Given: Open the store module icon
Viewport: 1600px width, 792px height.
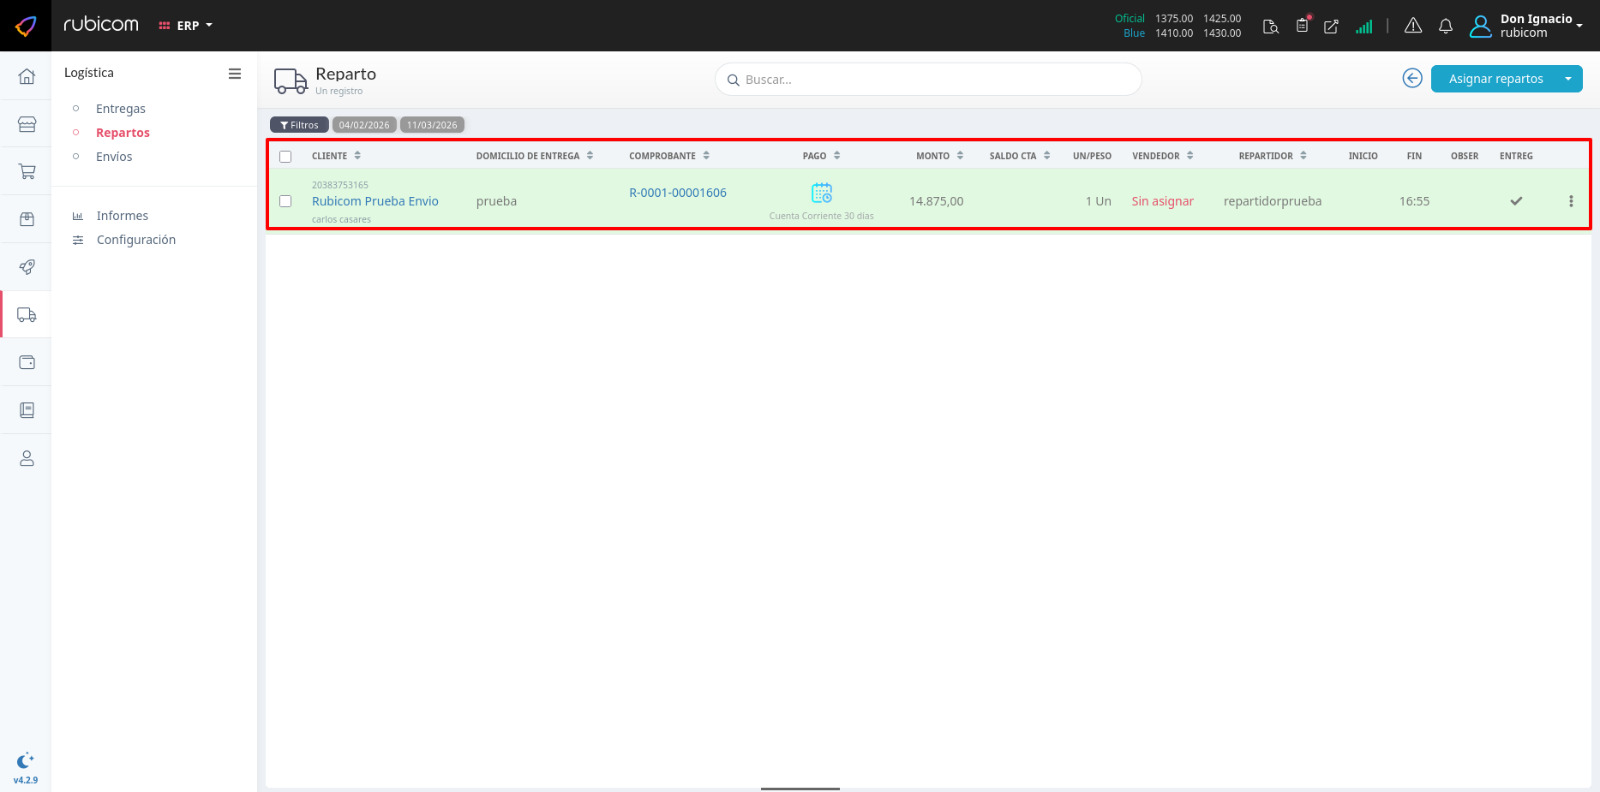Looking at the screenshot, I should pos(27,124).
